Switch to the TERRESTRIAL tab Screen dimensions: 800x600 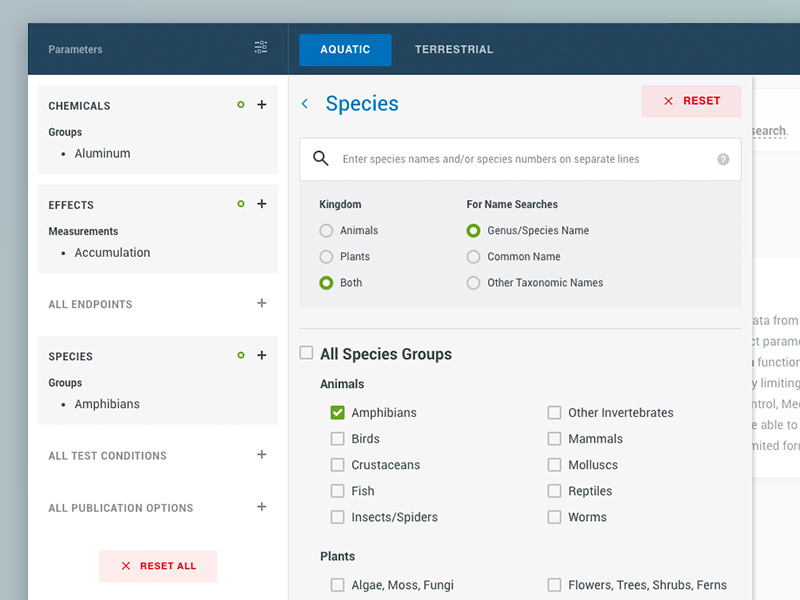[454, 48]
